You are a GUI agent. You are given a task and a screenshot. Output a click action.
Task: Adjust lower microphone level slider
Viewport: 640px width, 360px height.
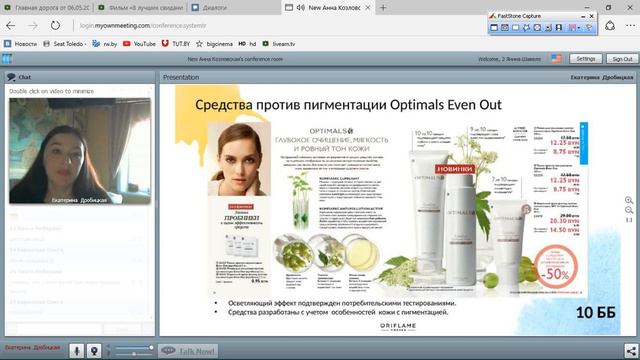(133, 354)
